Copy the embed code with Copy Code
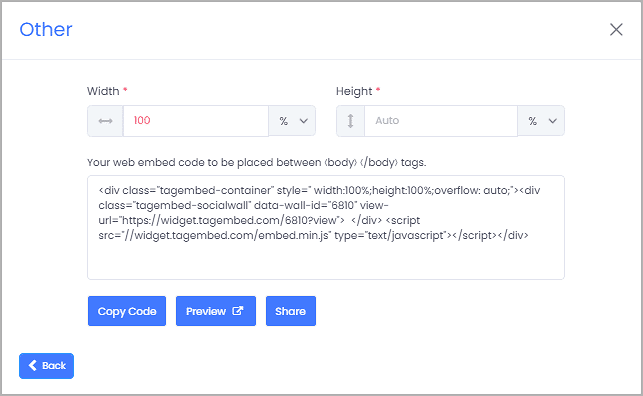 [x=127, y=311]
